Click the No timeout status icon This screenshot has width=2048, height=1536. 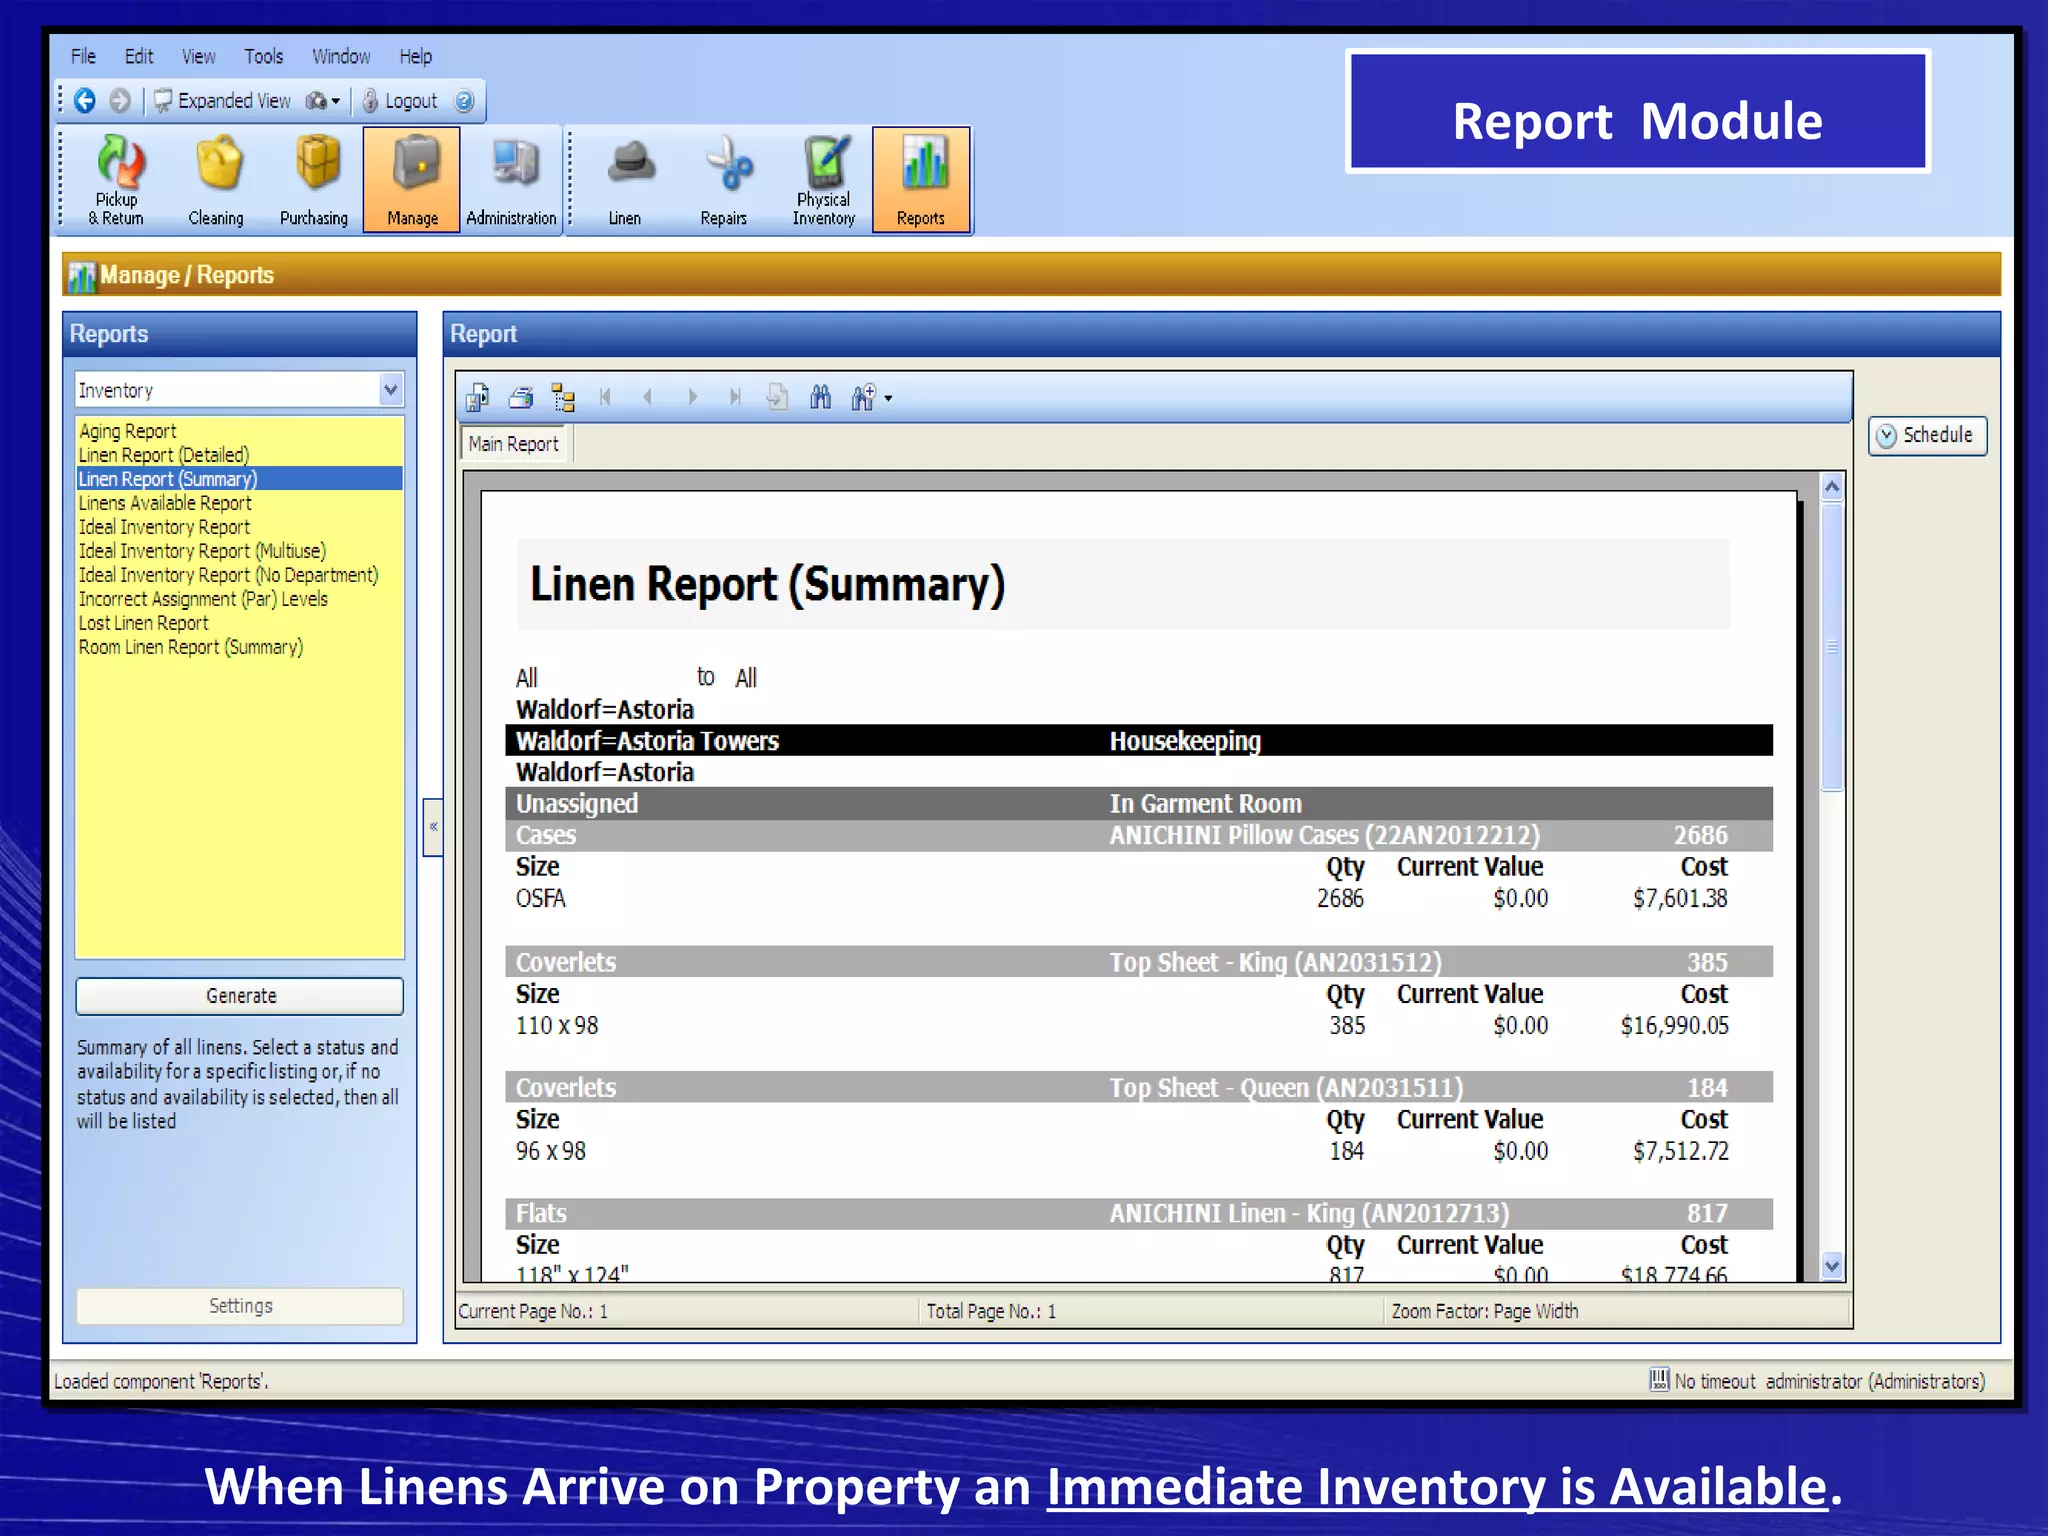(x=1659, y=1380)
